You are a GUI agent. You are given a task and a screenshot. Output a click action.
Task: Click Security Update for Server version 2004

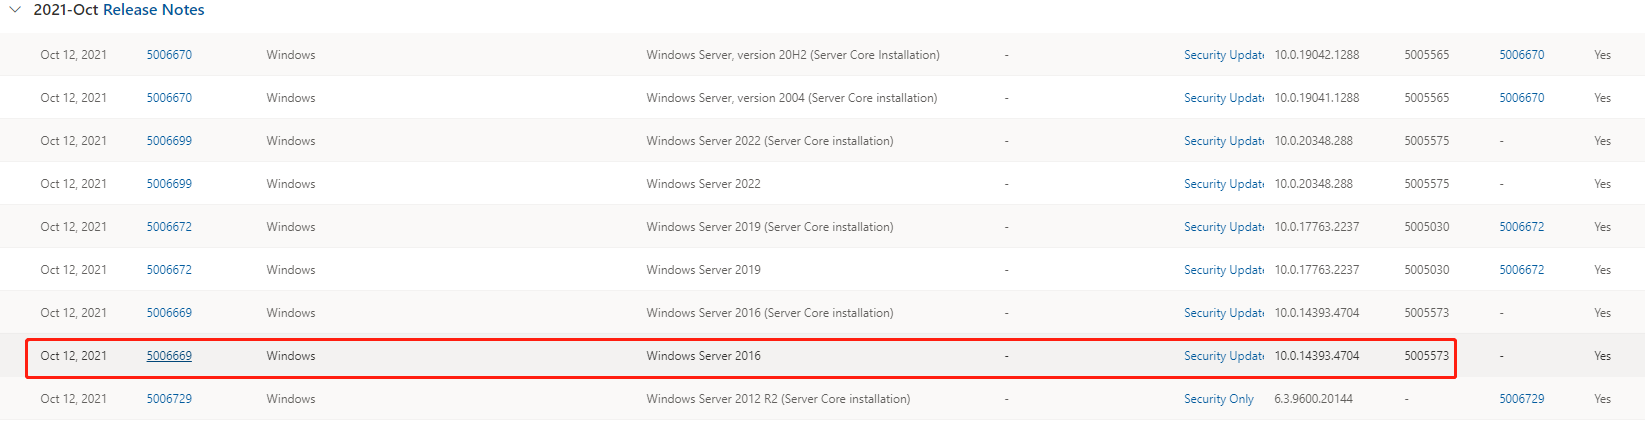(1223, 98)
